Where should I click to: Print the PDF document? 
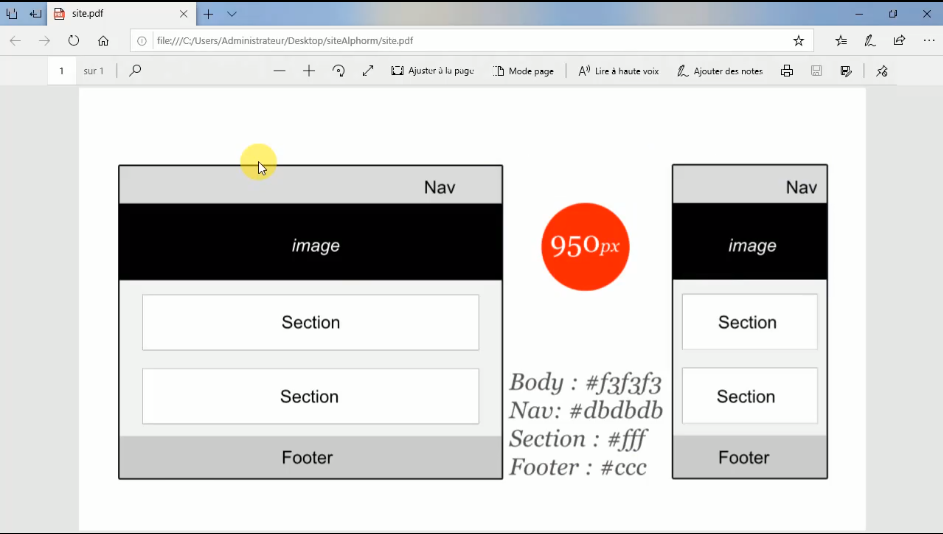point(787,71)
